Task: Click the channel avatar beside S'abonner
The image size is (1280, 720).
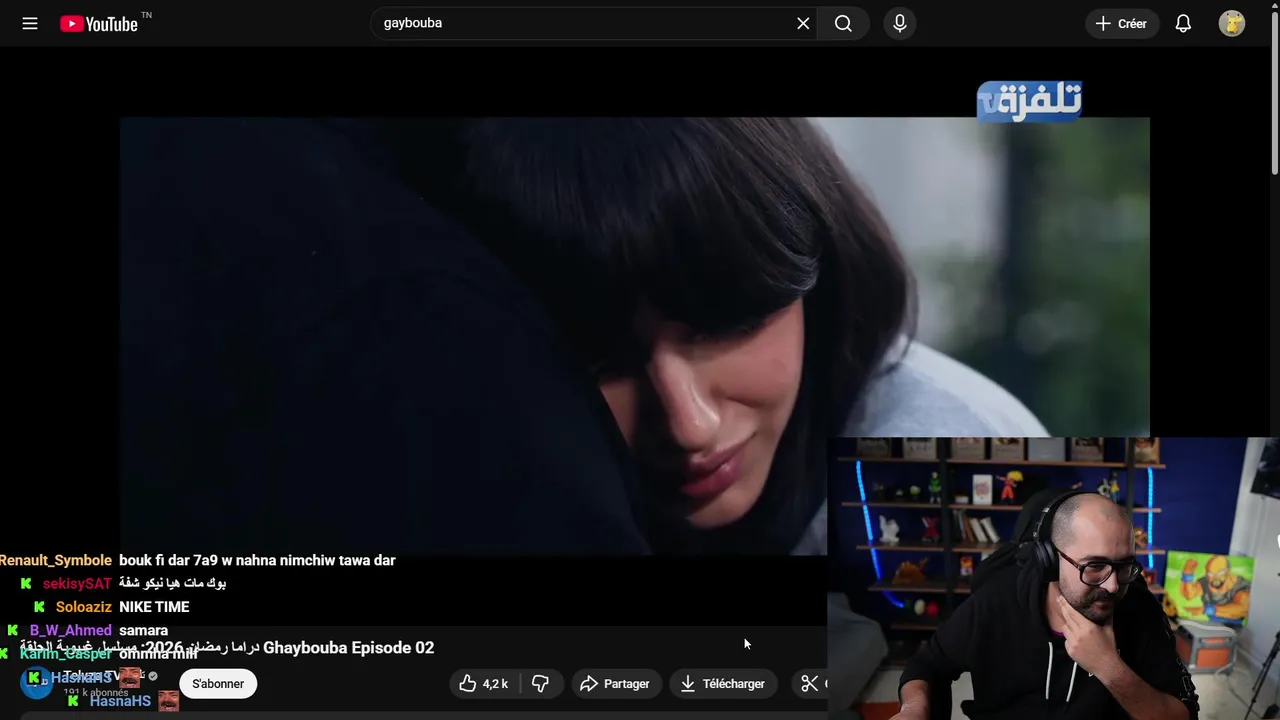Action: (x=37, y=683)
